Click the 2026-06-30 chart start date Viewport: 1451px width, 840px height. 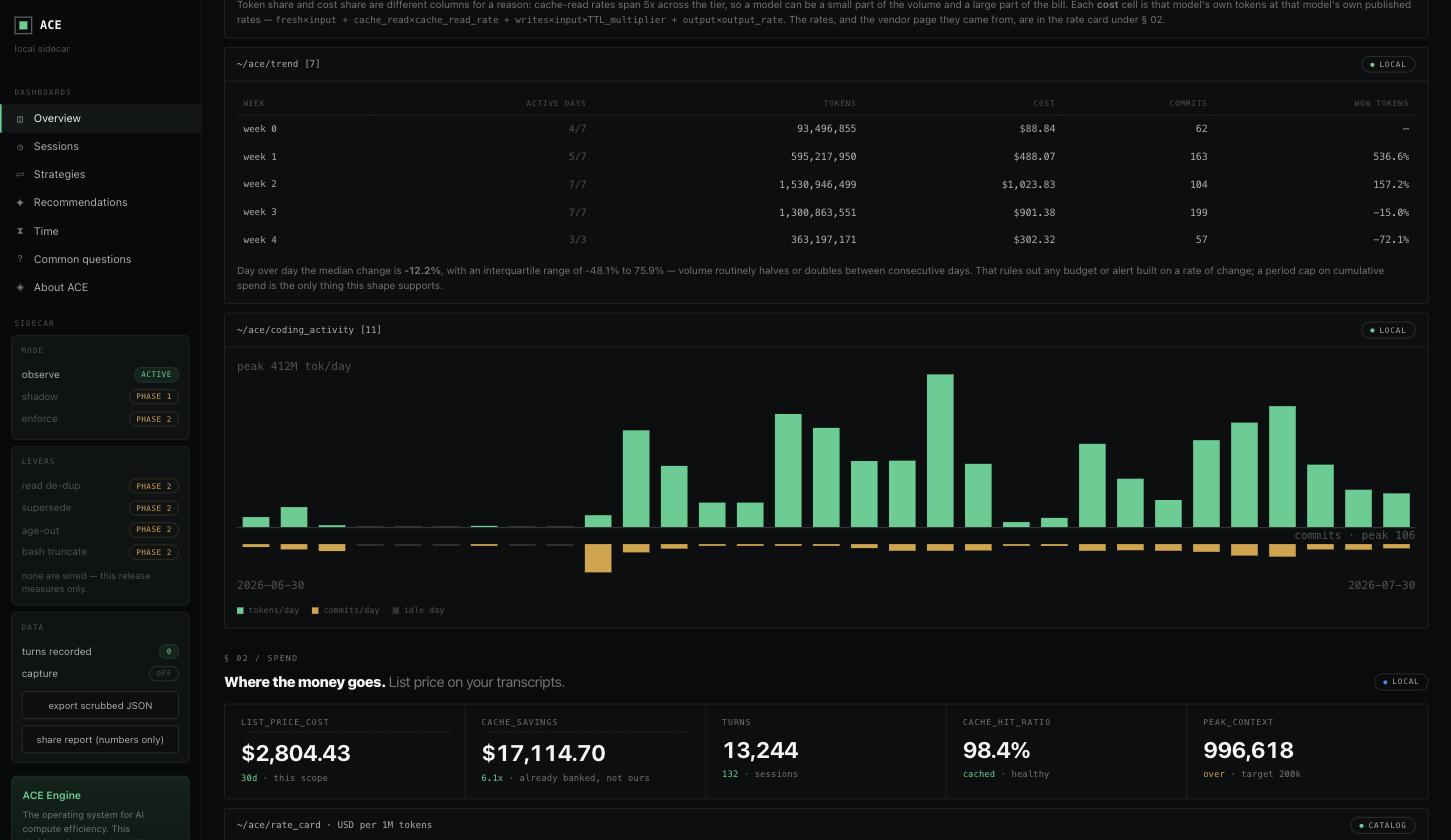click(x=270, y=586)
